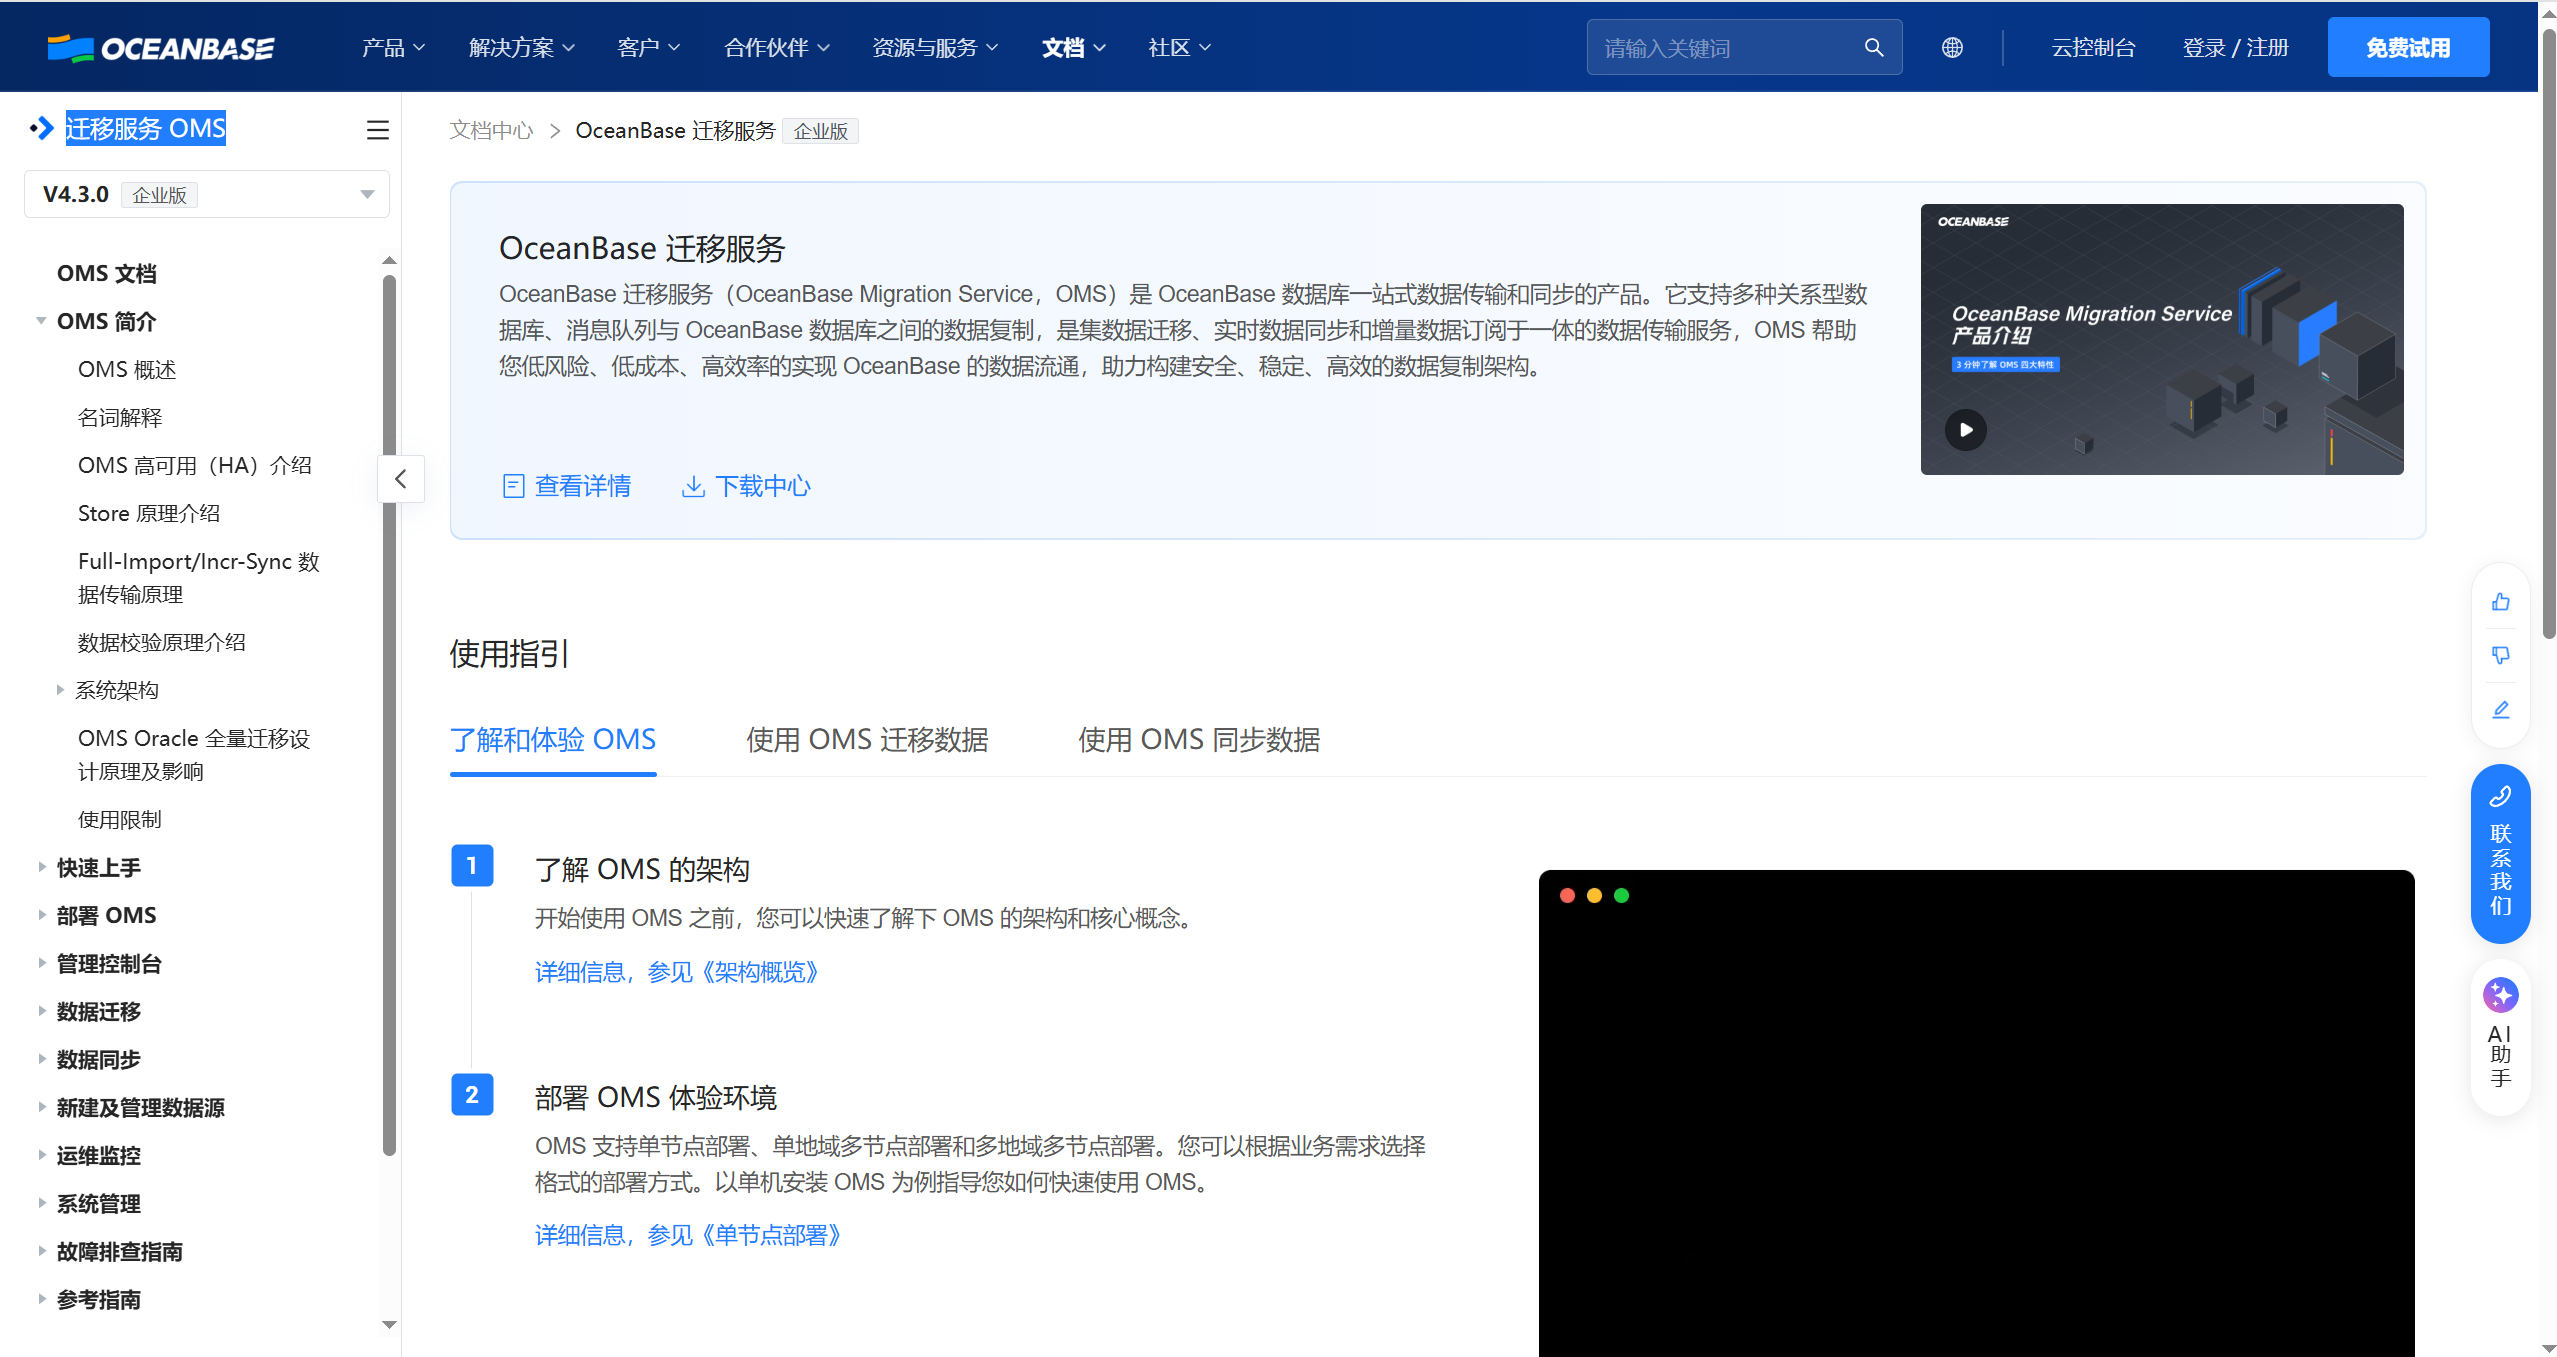Open the feedback pencil icon
This screenshot has width=2557, height=1357.
tap(2501, 709)
